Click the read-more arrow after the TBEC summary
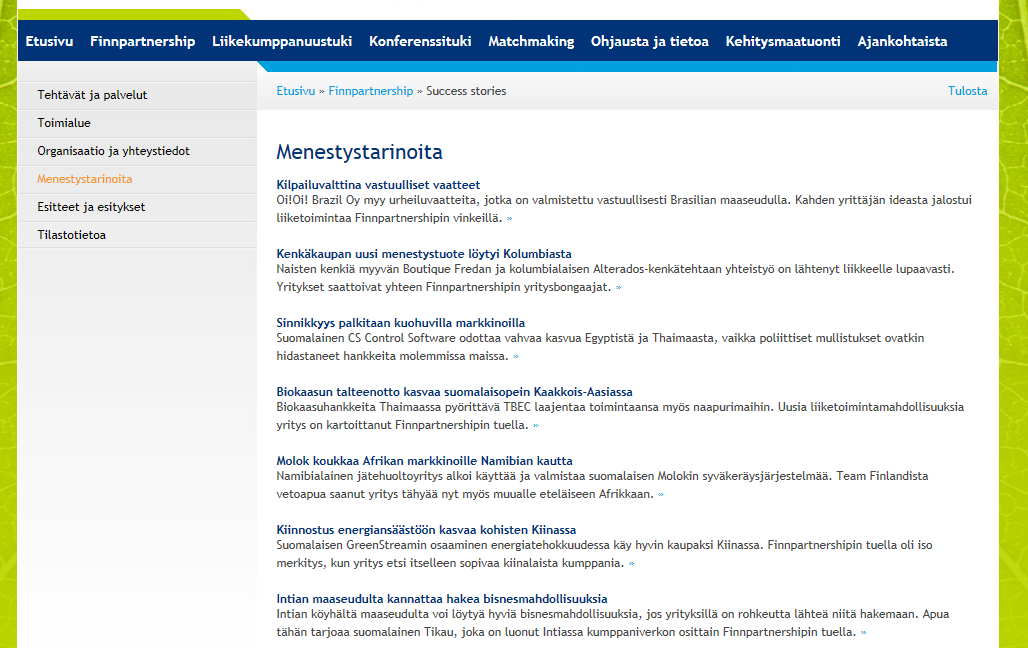1028x648 pixels. (536, 426)
